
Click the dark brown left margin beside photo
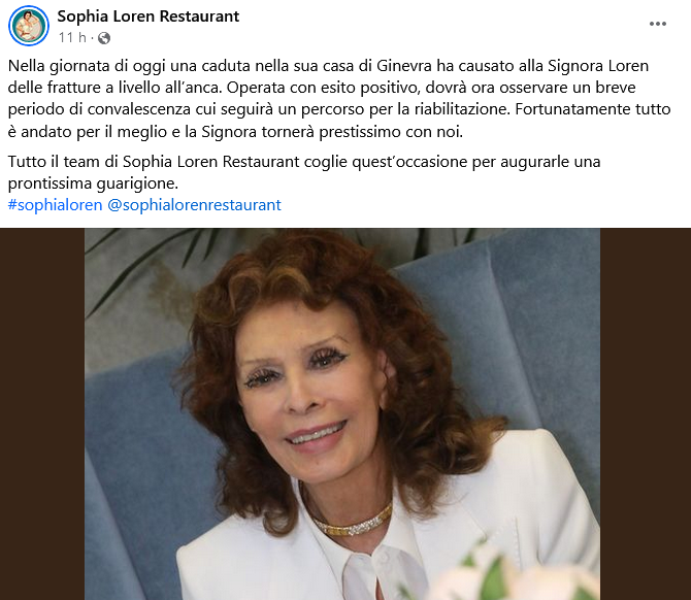pos(42,414)
